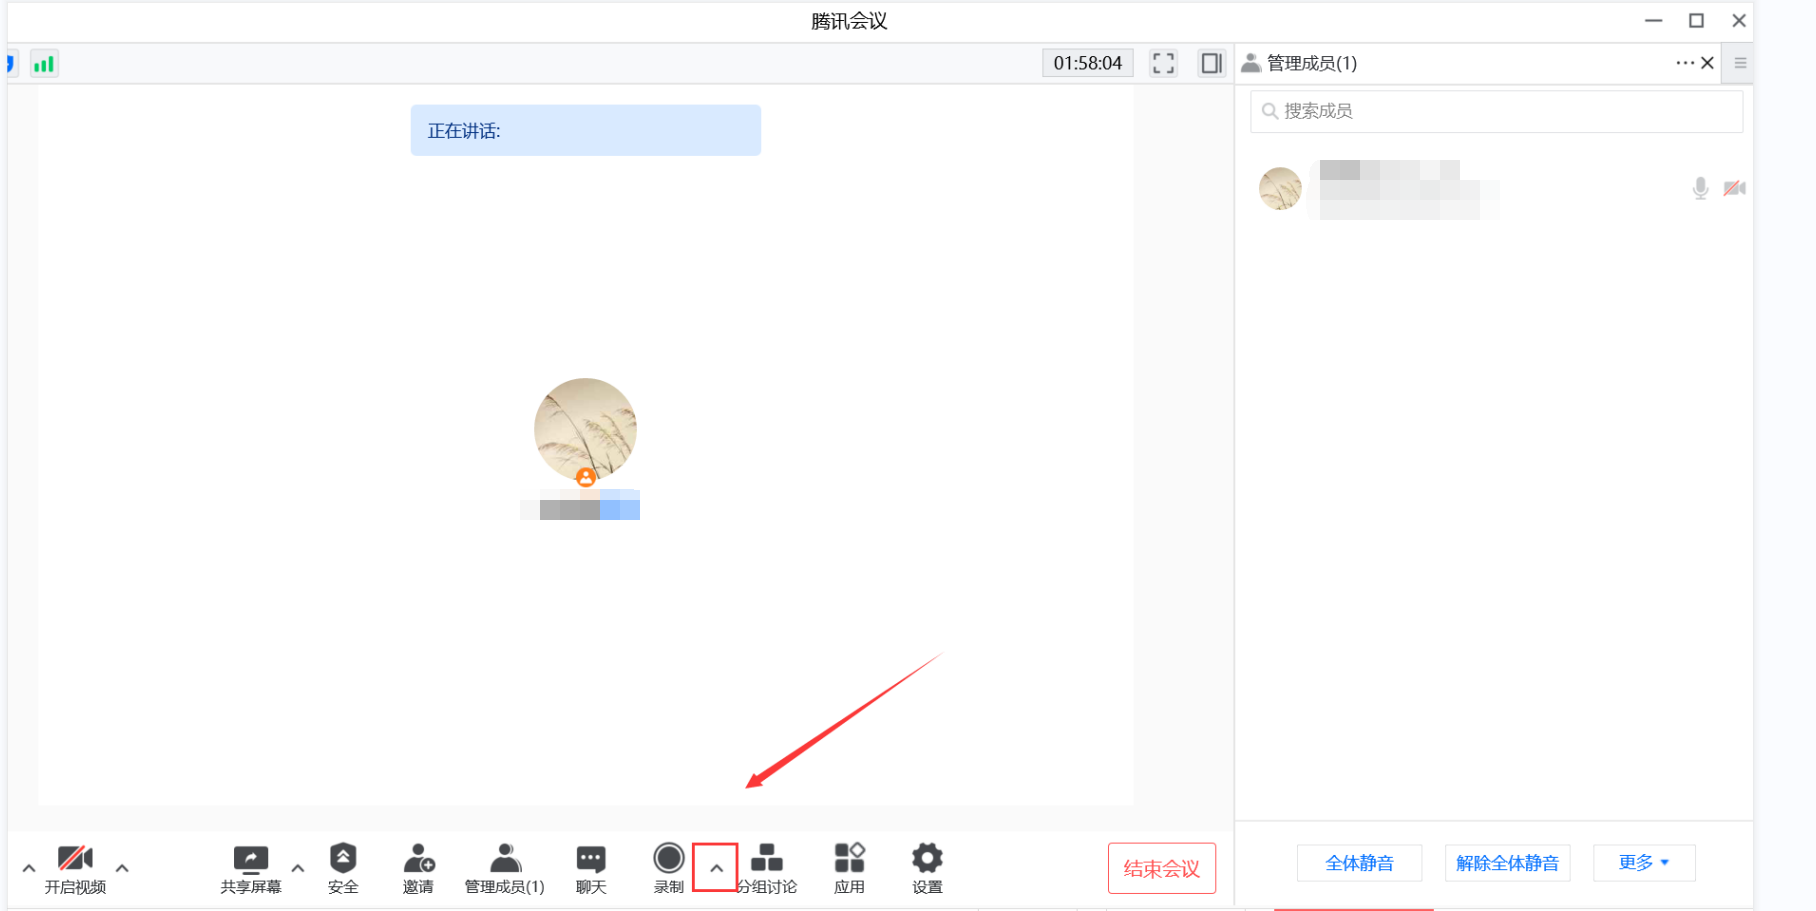Click the speaker avatar in main view

tap(585, 430)
